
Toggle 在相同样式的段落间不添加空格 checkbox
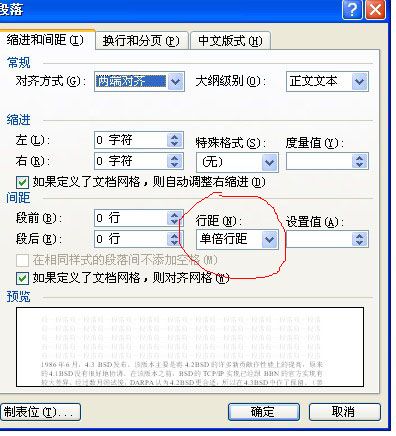(x=22, y=260)
